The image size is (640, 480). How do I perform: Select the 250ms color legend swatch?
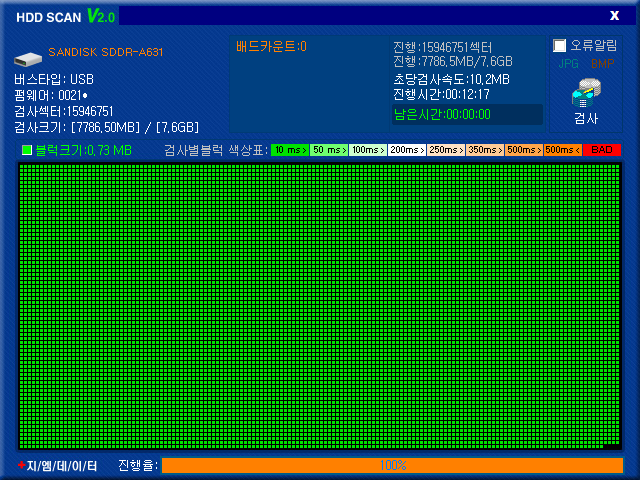coord(446,150)
